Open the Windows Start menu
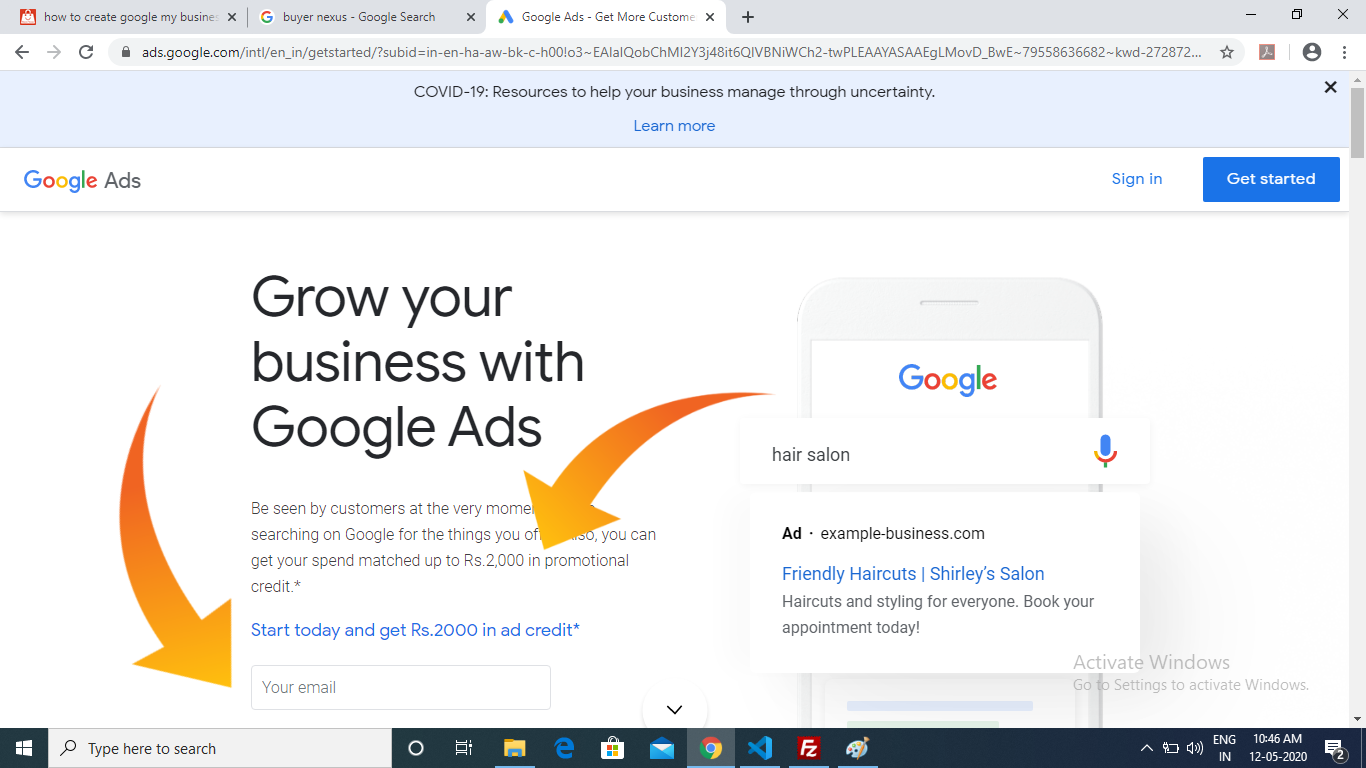Screen dimensions: 1366x768 24,748
